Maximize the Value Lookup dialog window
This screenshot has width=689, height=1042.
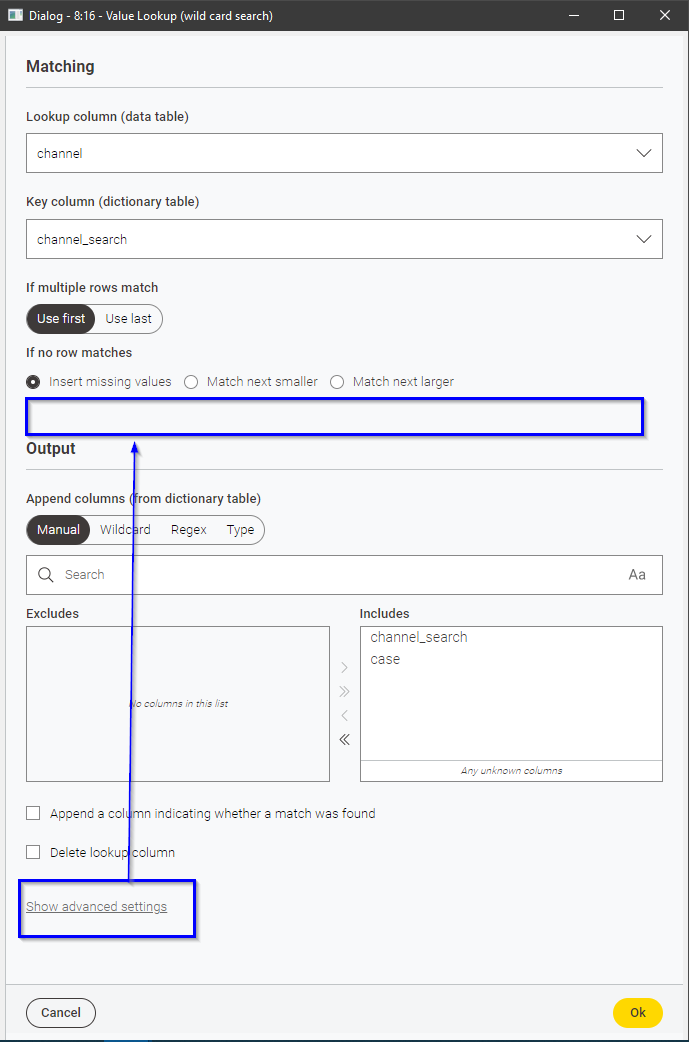tap(619, 15)
